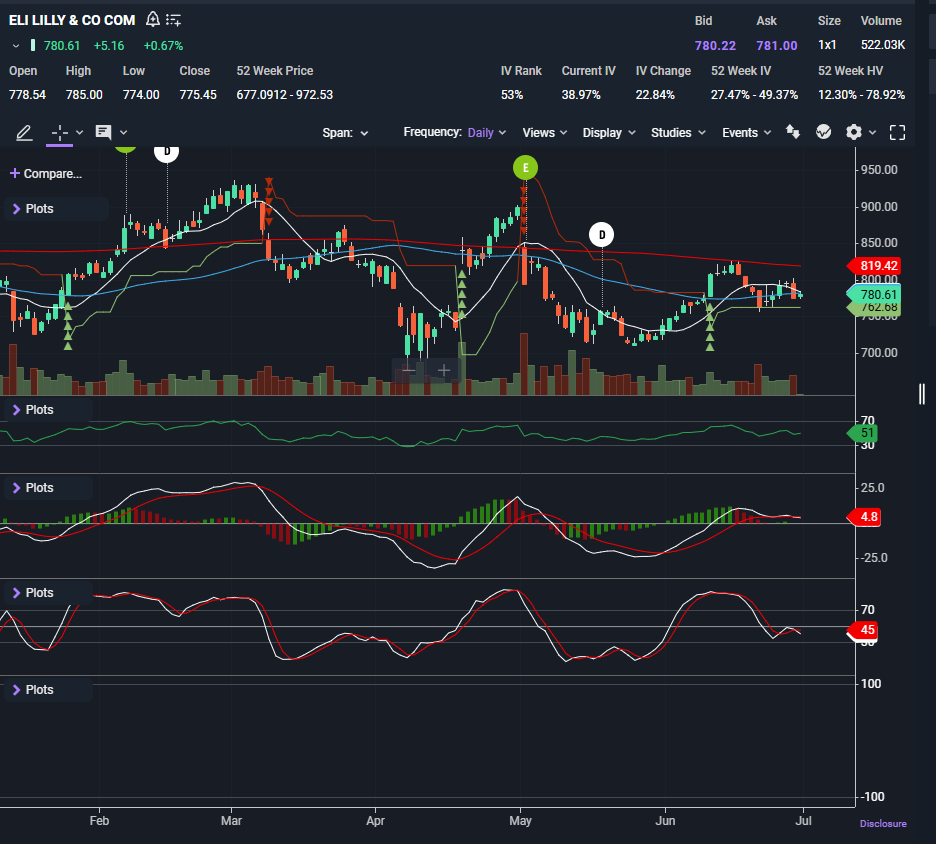This screenshot has height=844, width=936.
Task: Click the white D dividend marker in May
Action: pos(602,235)
